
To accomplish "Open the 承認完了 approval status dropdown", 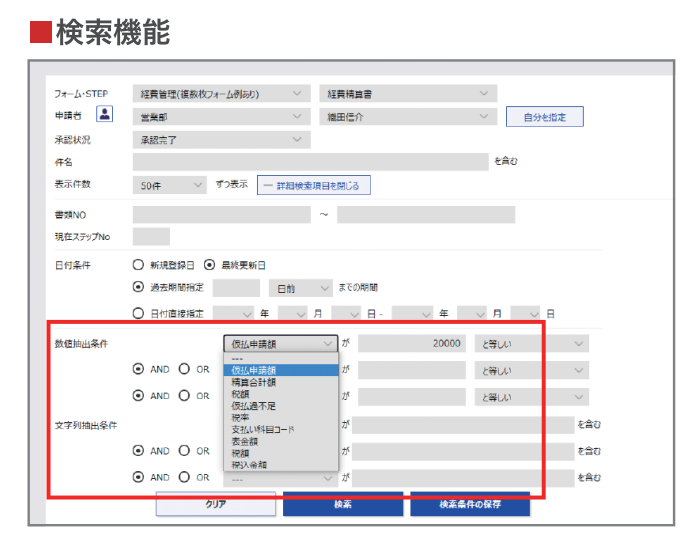I will coord(222,140).
